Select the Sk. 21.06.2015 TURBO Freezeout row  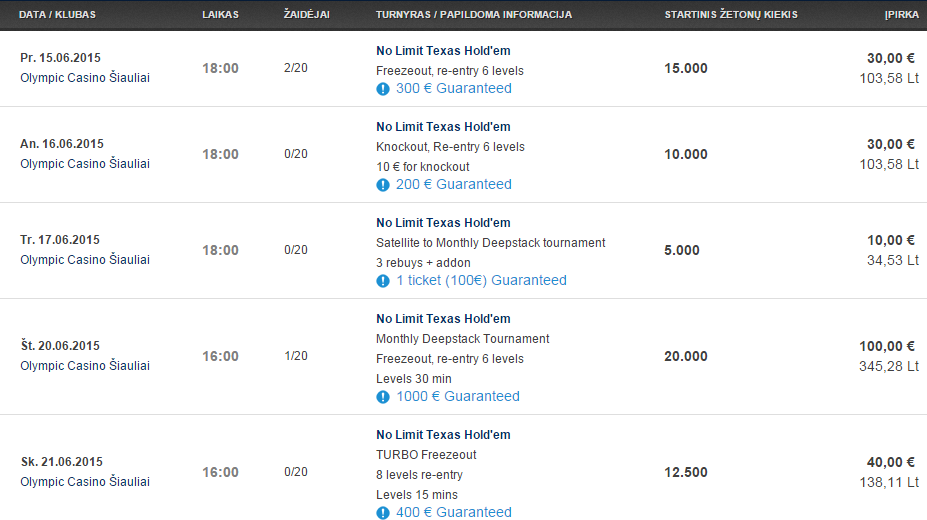[464, 468]
